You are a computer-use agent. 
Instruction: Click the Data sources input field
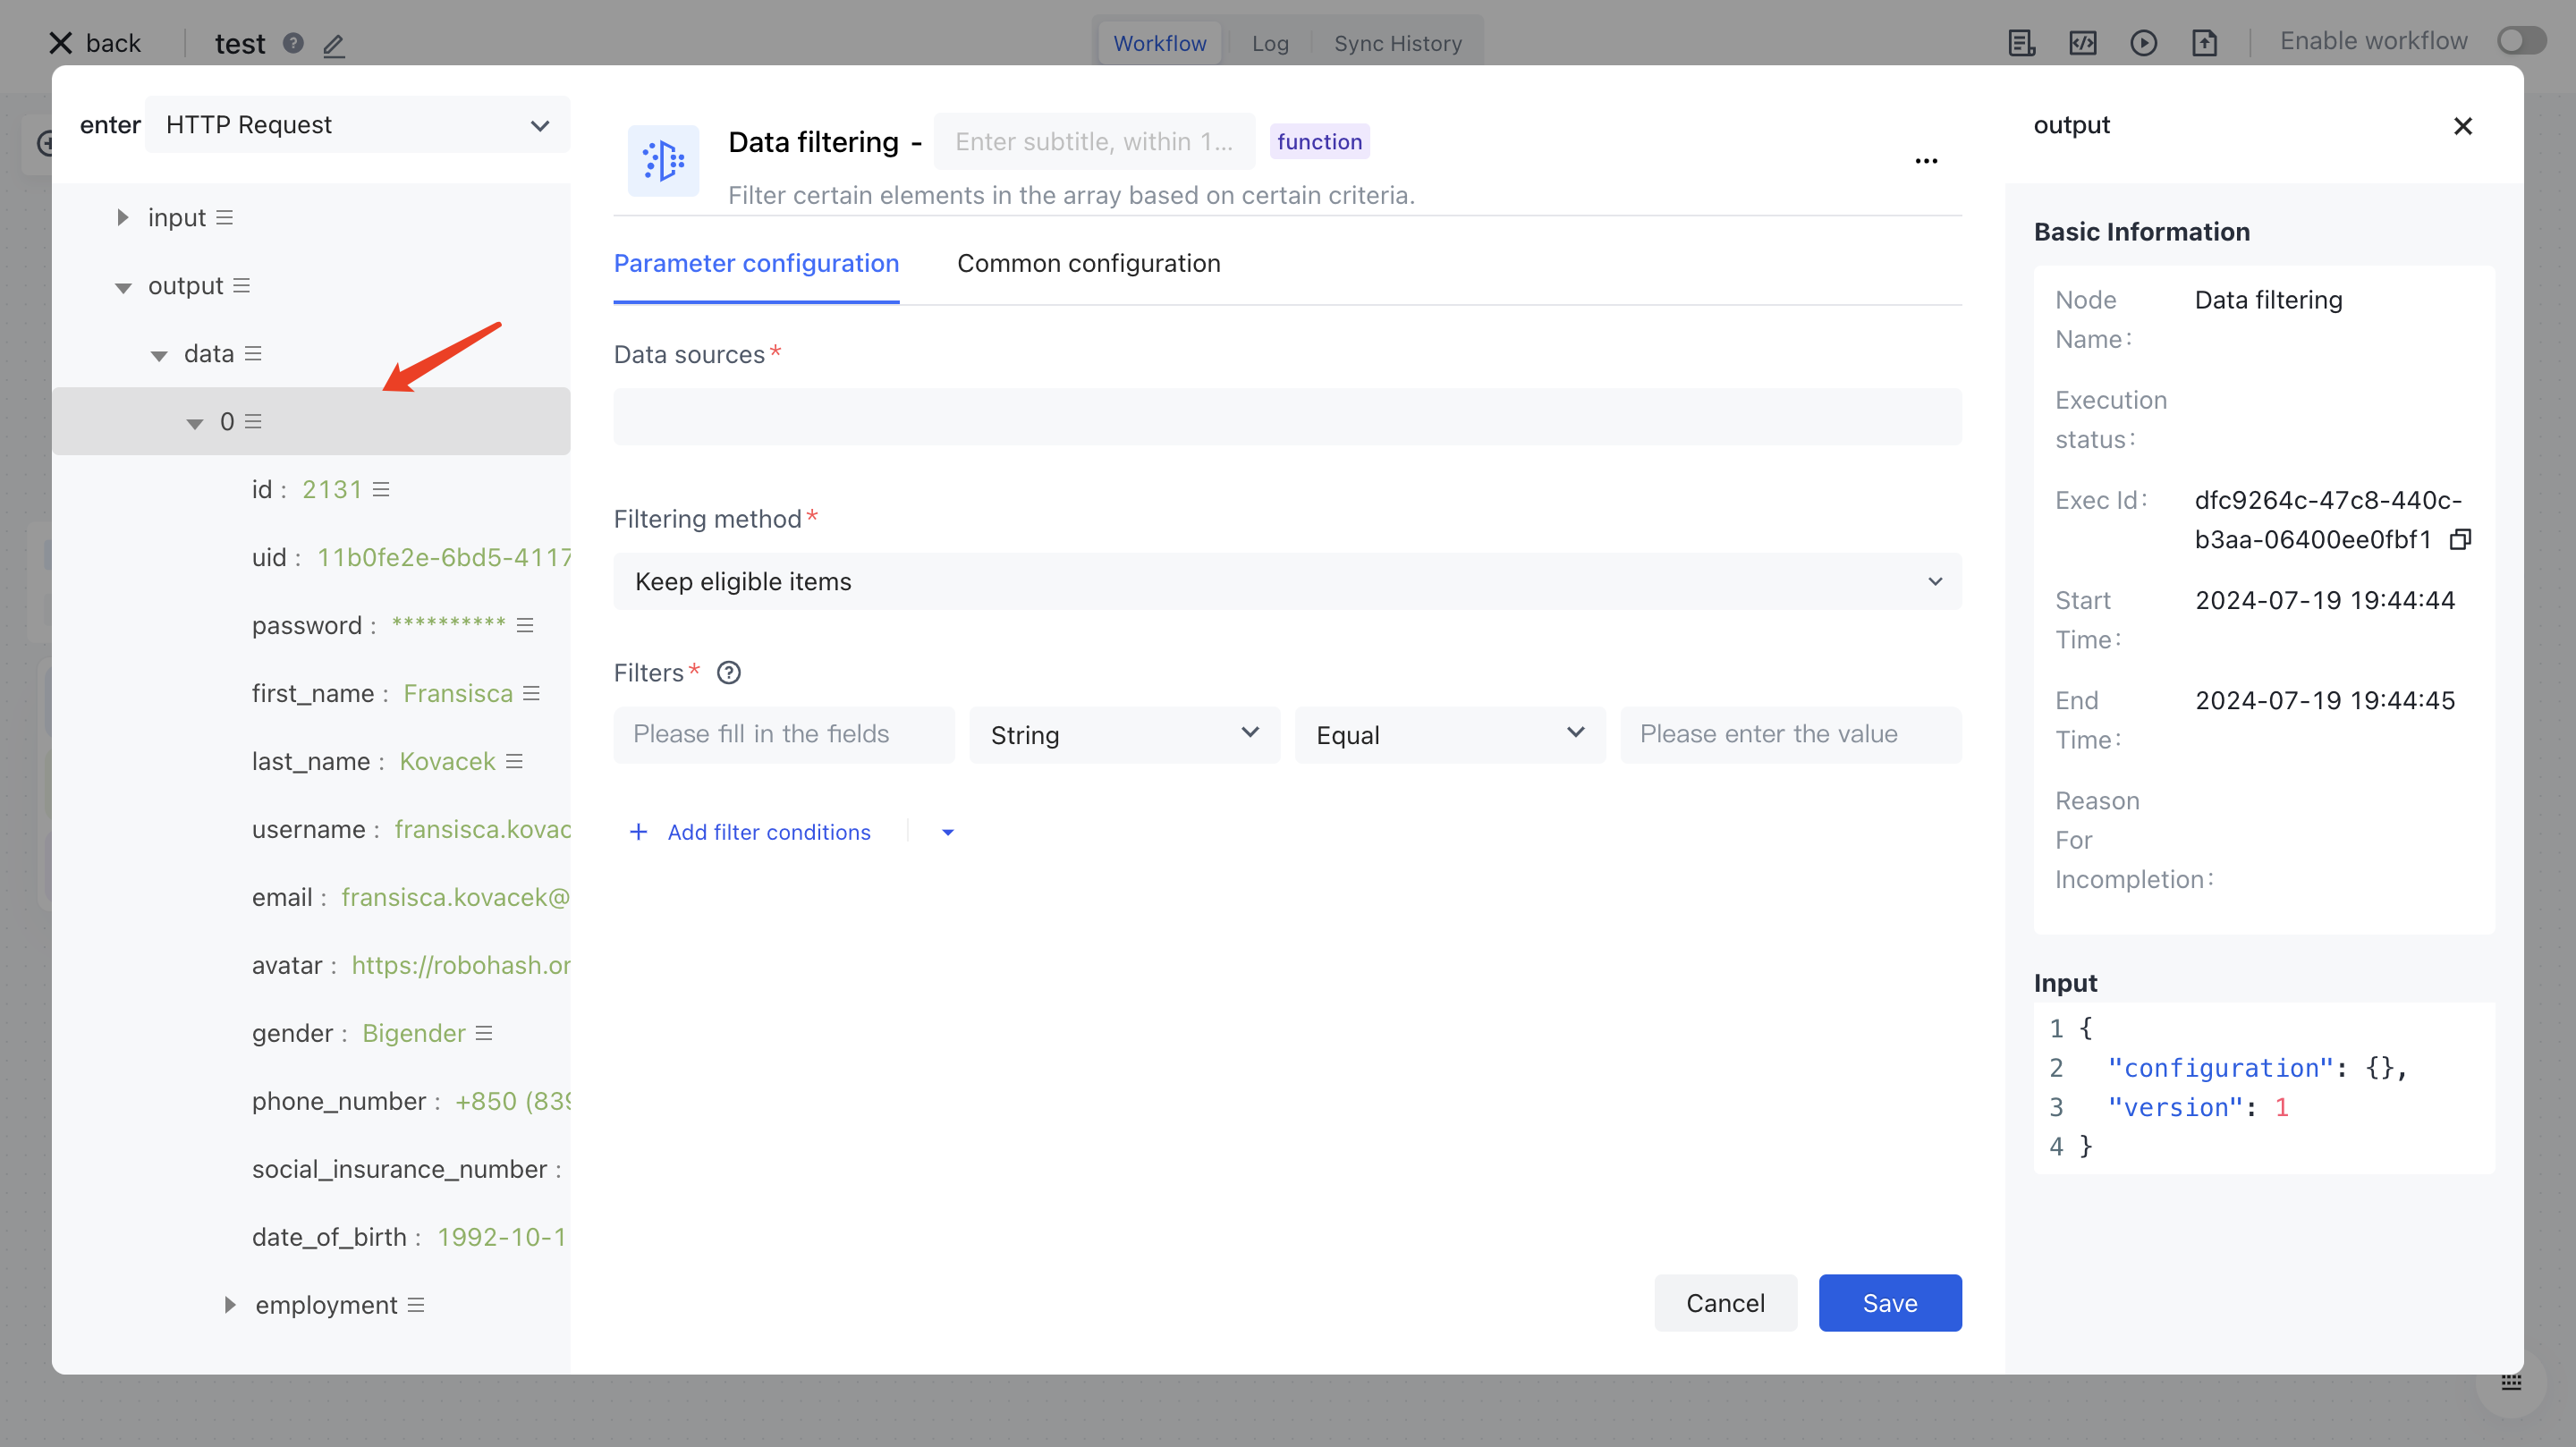pos(1287,417)
